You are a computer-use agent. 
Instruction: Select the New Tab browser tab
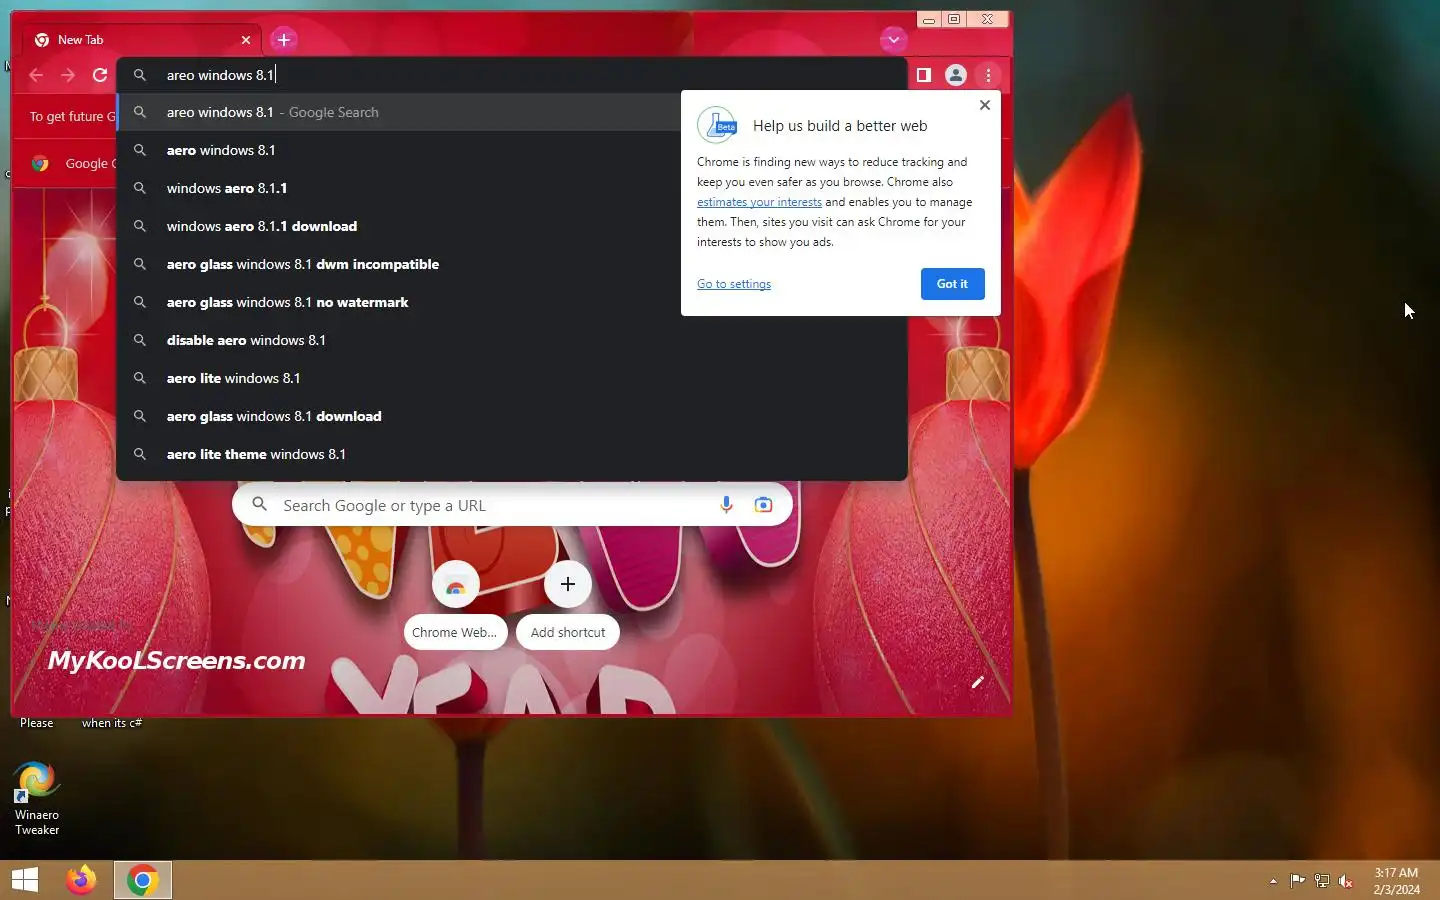[x=142, y=40]
